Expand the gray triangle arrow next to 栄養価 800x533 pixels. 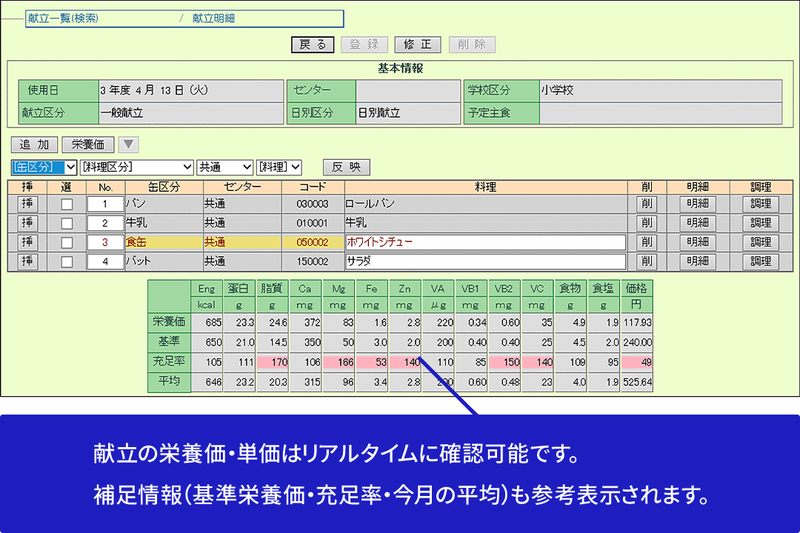tap(129, 144)
